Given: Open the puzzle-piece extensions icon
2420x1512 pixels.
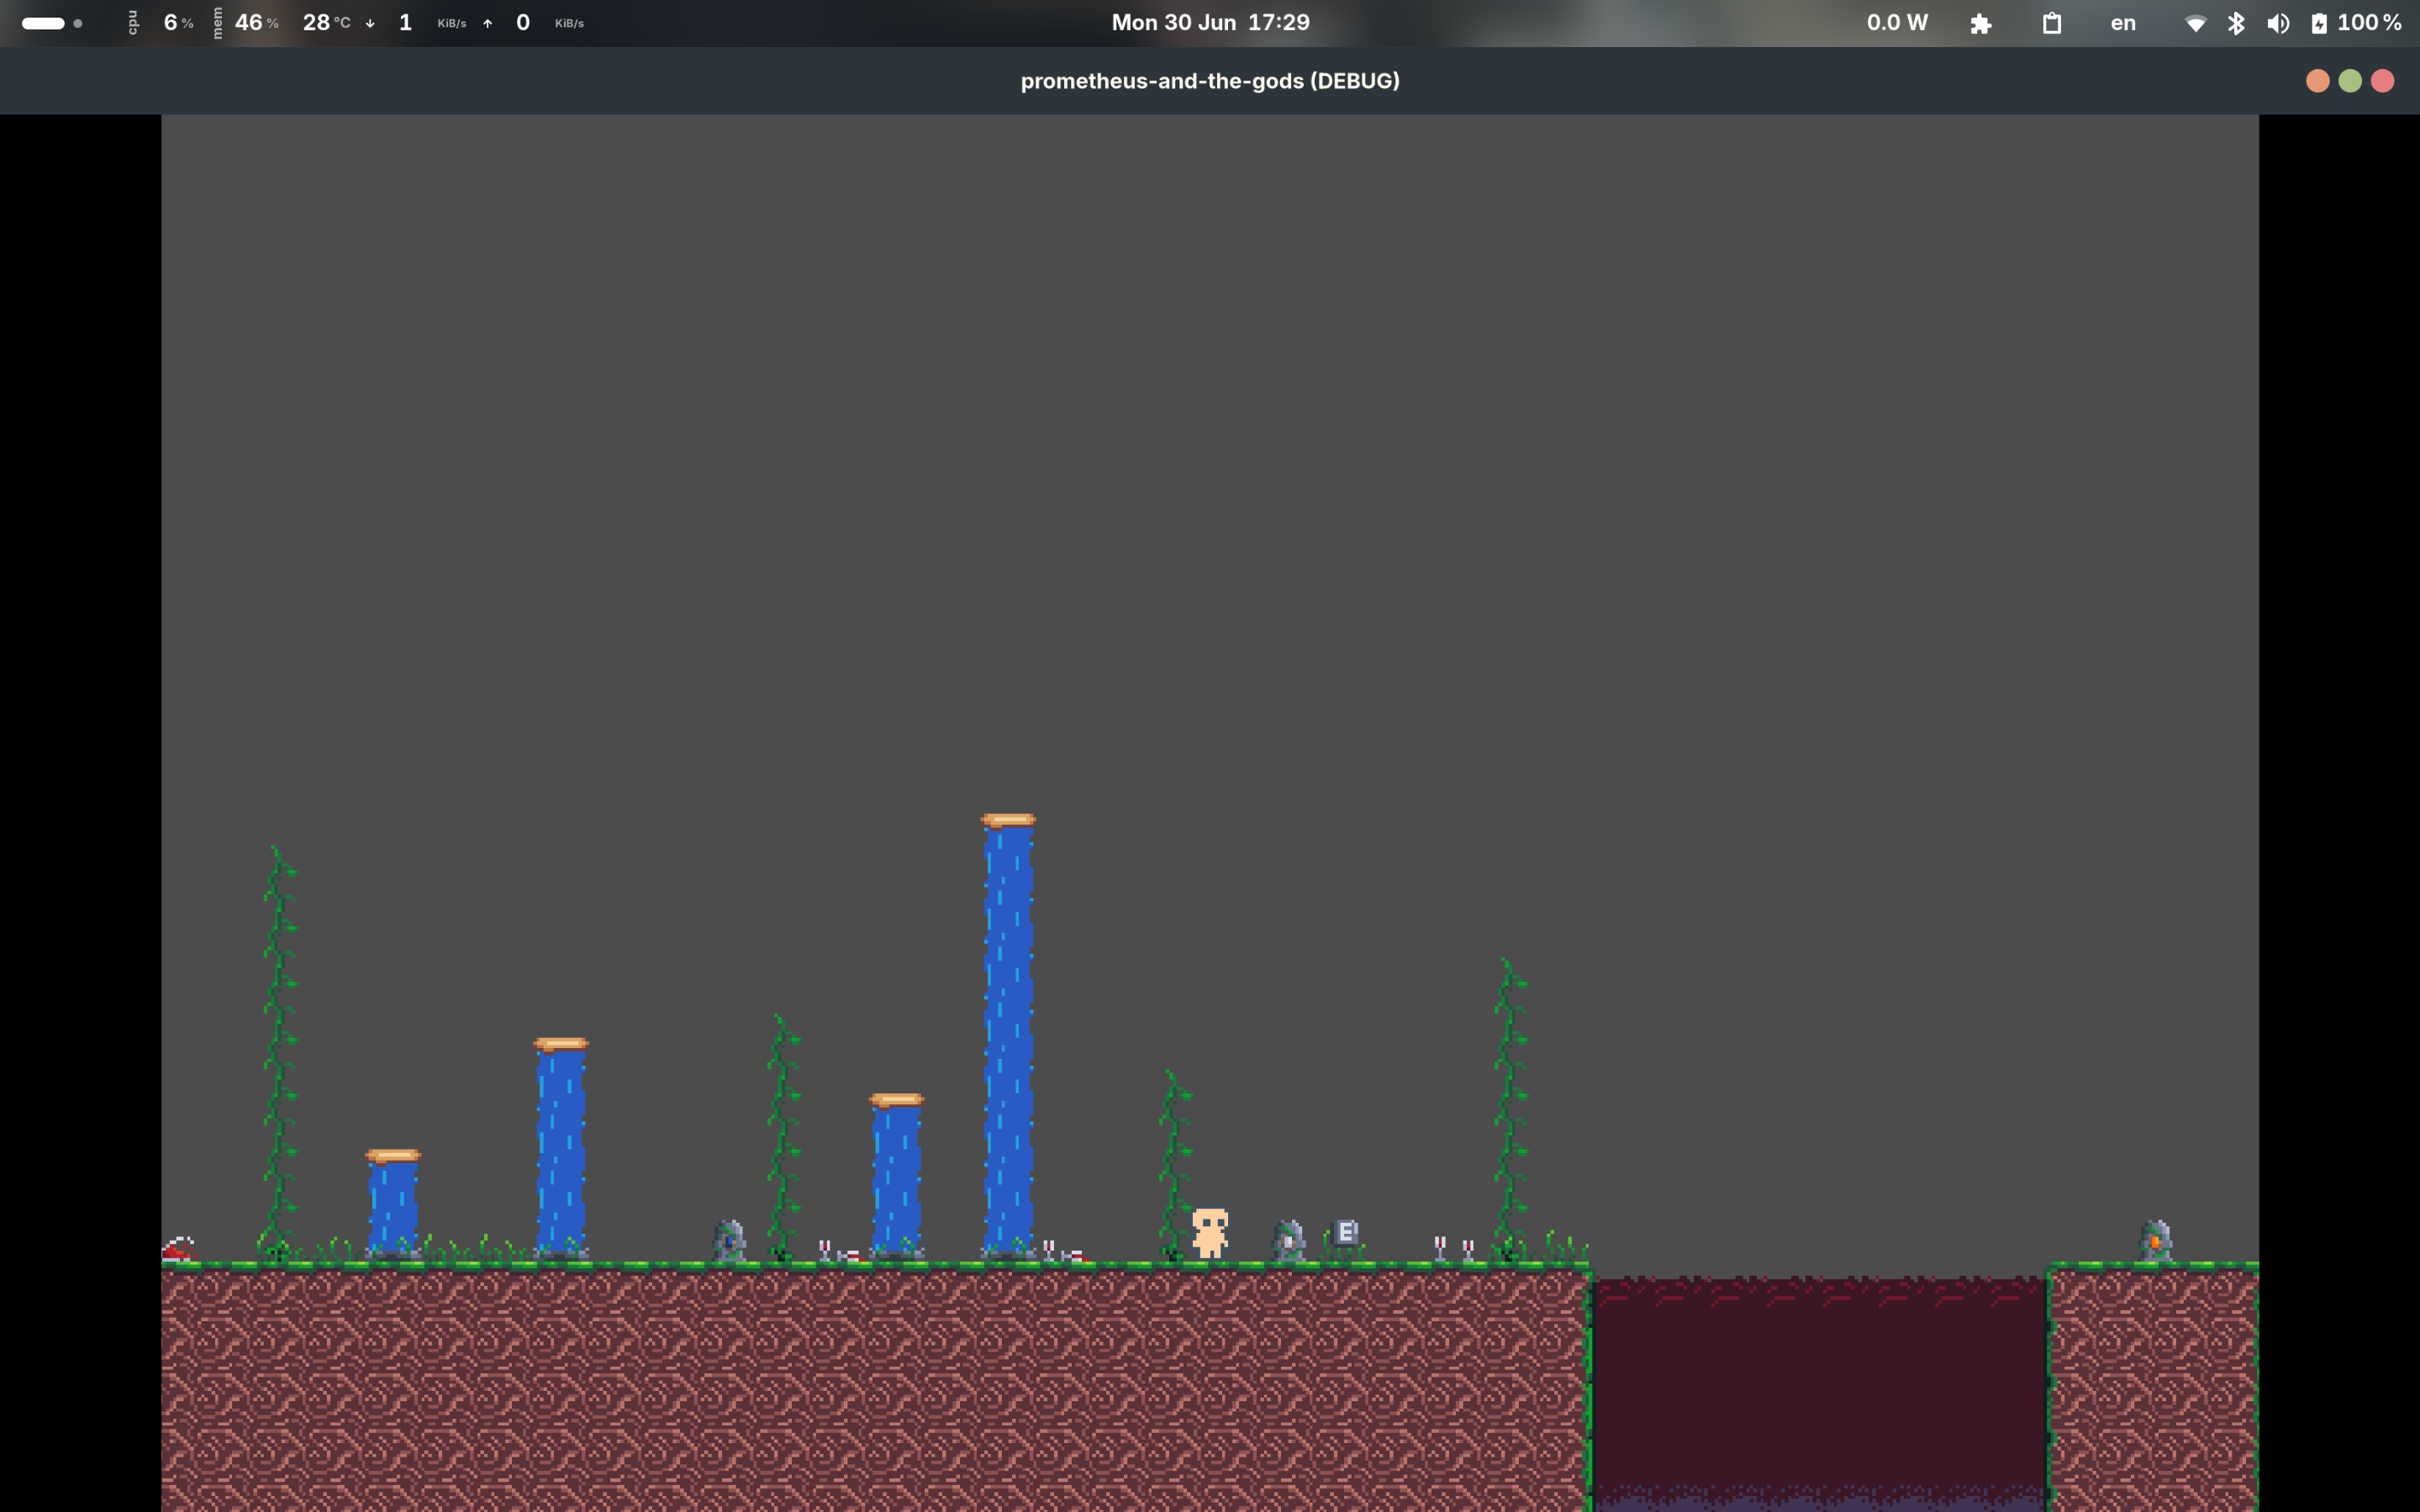Looking at the screenshot, I should (1980, 24).
